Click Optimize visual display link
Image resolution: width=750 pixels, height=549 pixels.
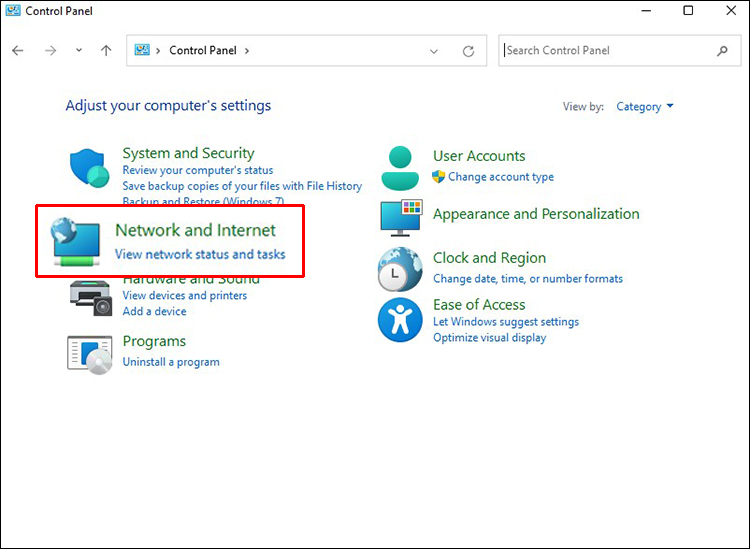[489, 338]
